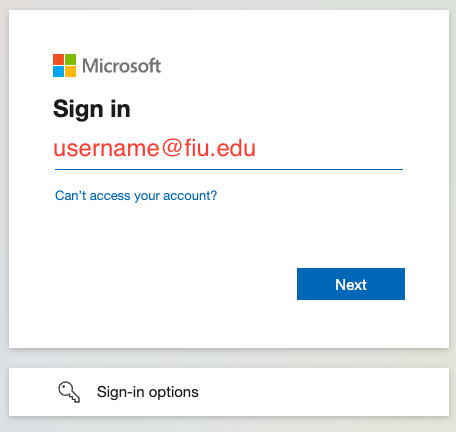Click the Sign-in options label text
The width and height of the screenshot is (456, 432).
coord(148,392)
